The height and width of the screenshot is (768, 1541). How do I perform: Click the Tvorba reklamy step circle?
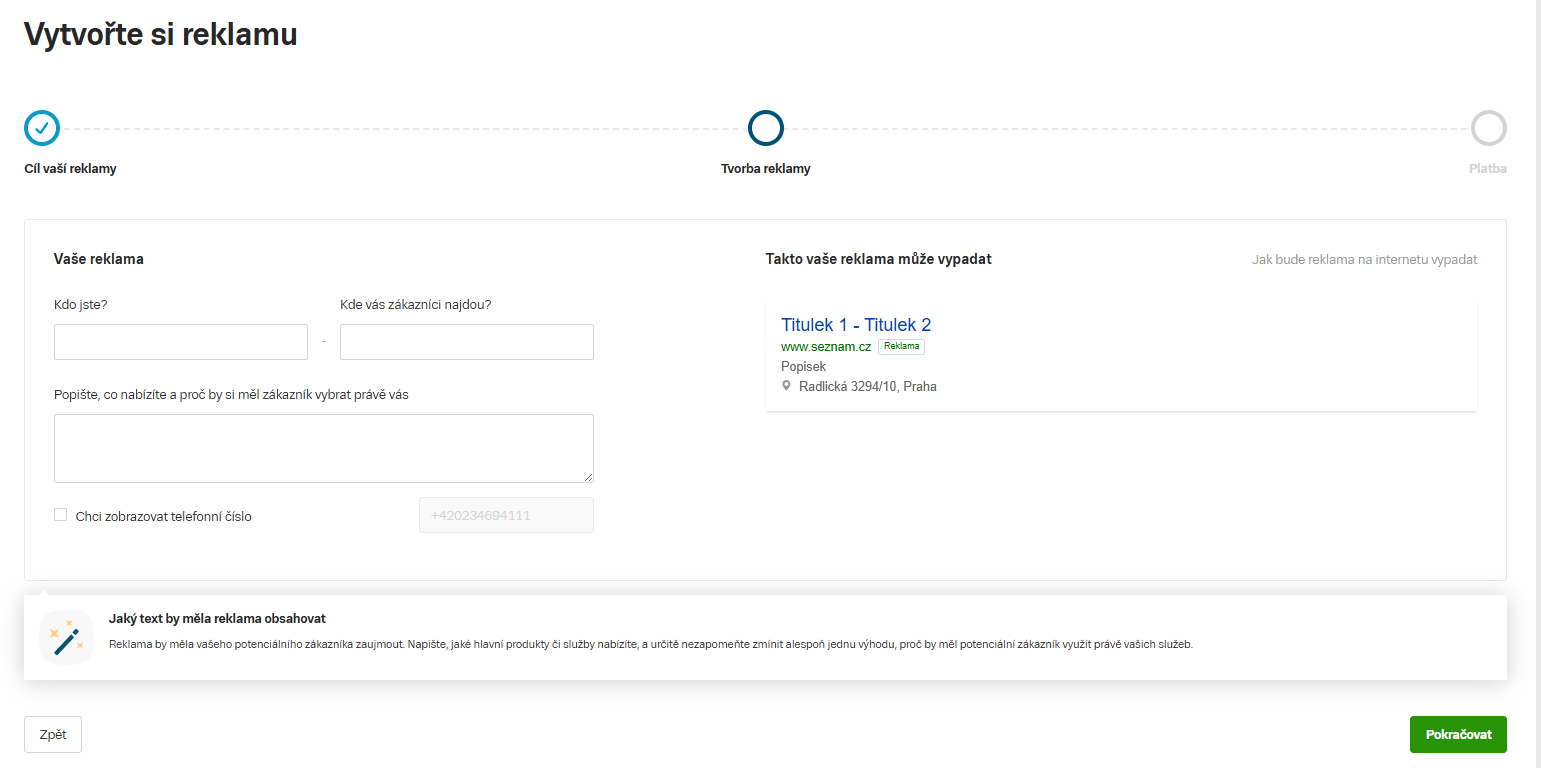click(x=765, y=128)
